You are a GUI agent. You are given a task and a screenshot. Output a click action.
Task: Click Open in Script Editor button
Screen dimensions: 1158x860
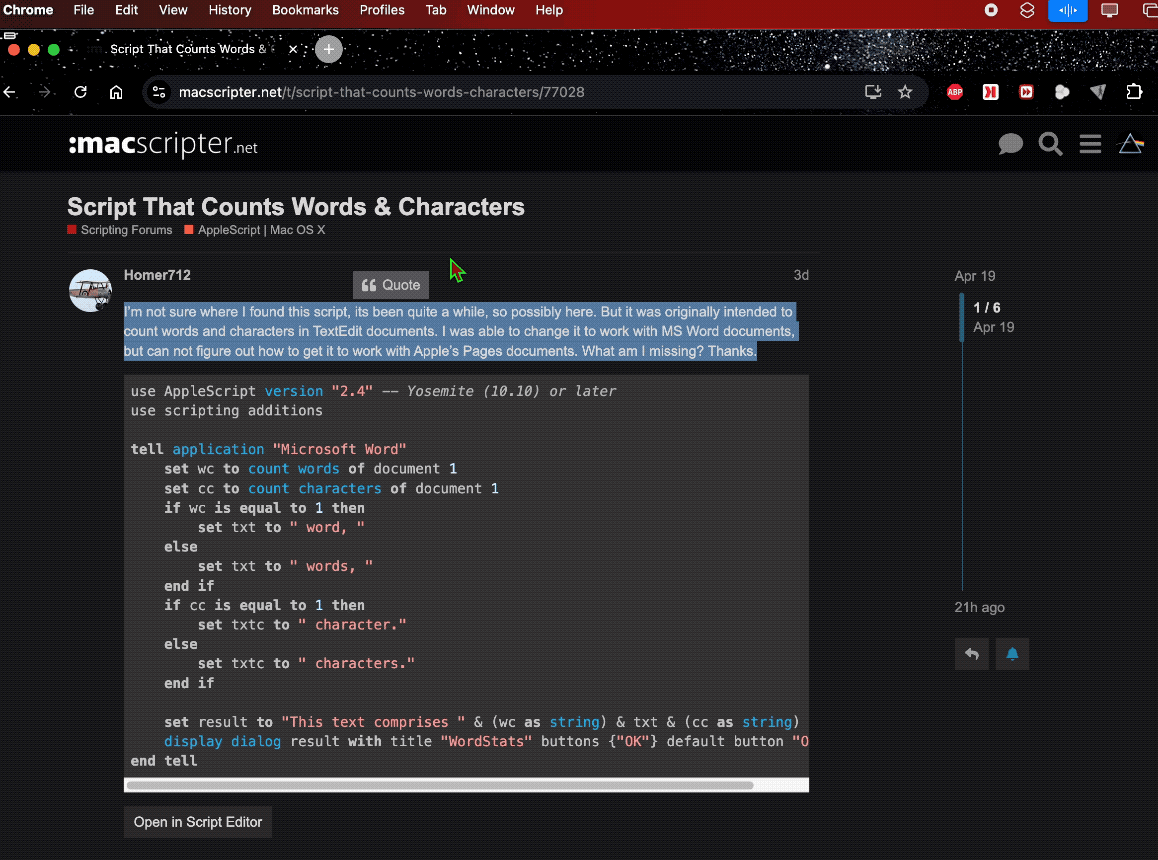point(198,822)
